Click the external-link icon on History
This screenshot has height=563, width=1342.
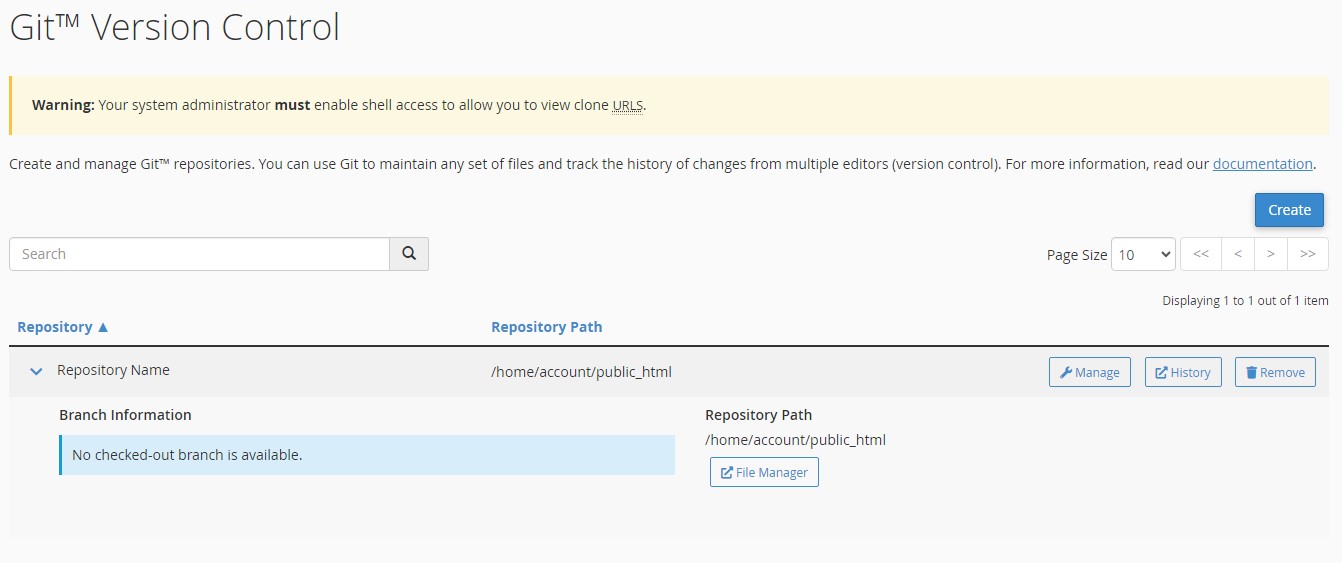pos(1161,372)
